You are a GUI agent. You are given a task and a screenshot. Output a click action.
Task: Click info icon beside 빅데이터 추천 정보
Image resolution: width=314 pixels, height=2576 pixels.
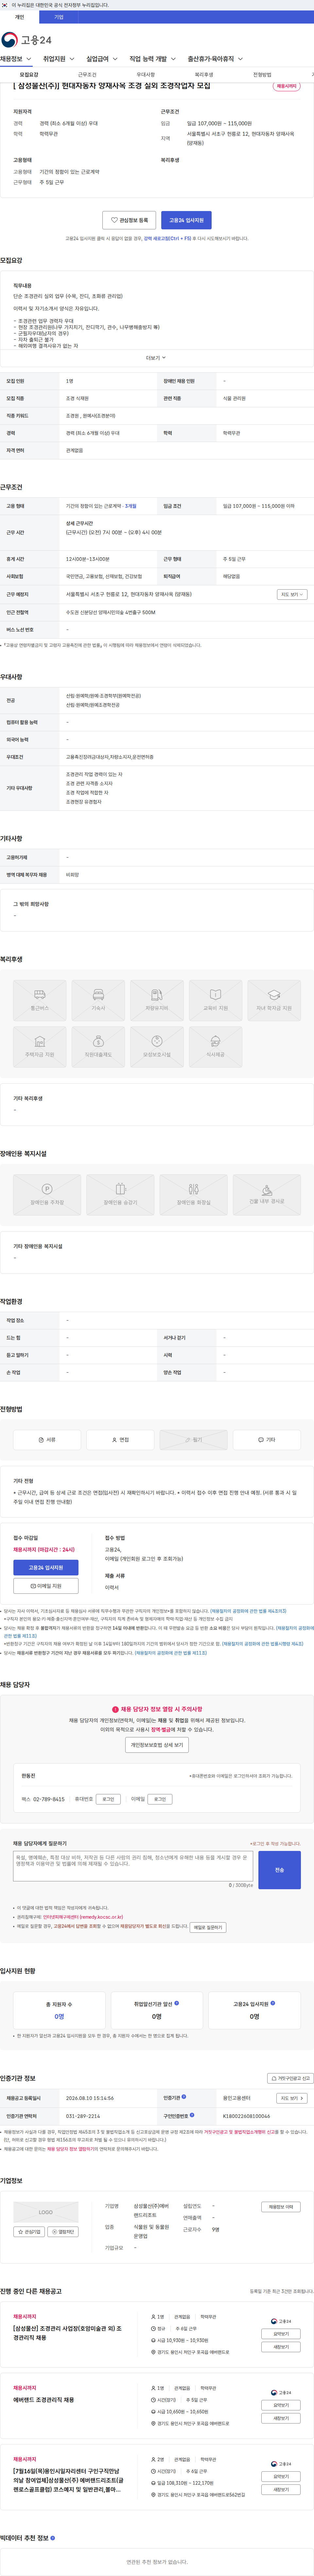tap(53, 2538)
